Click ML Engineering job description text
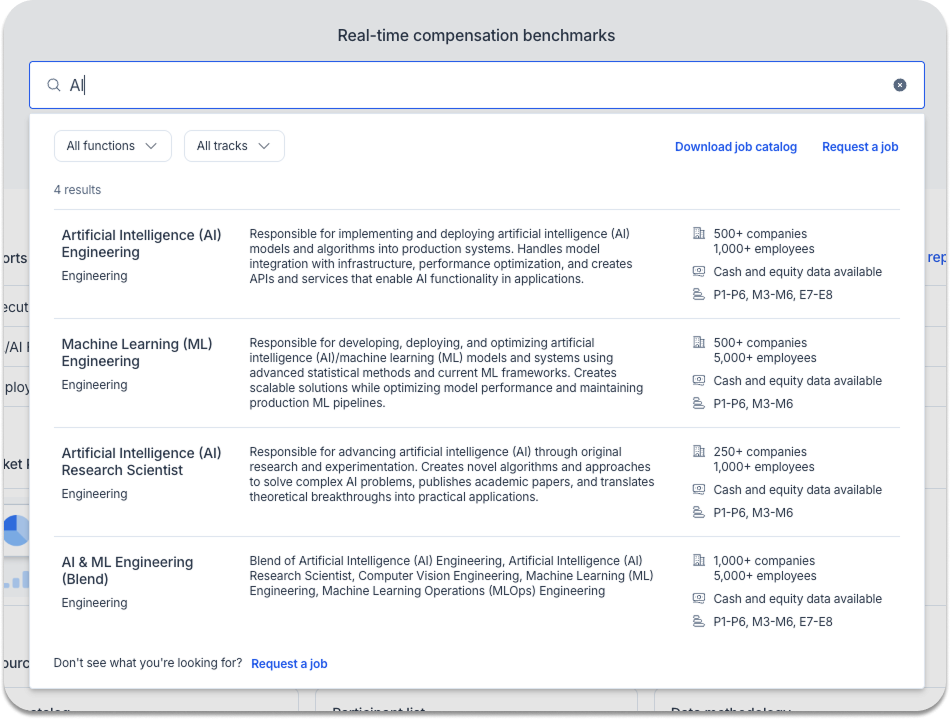 (446, 373)
